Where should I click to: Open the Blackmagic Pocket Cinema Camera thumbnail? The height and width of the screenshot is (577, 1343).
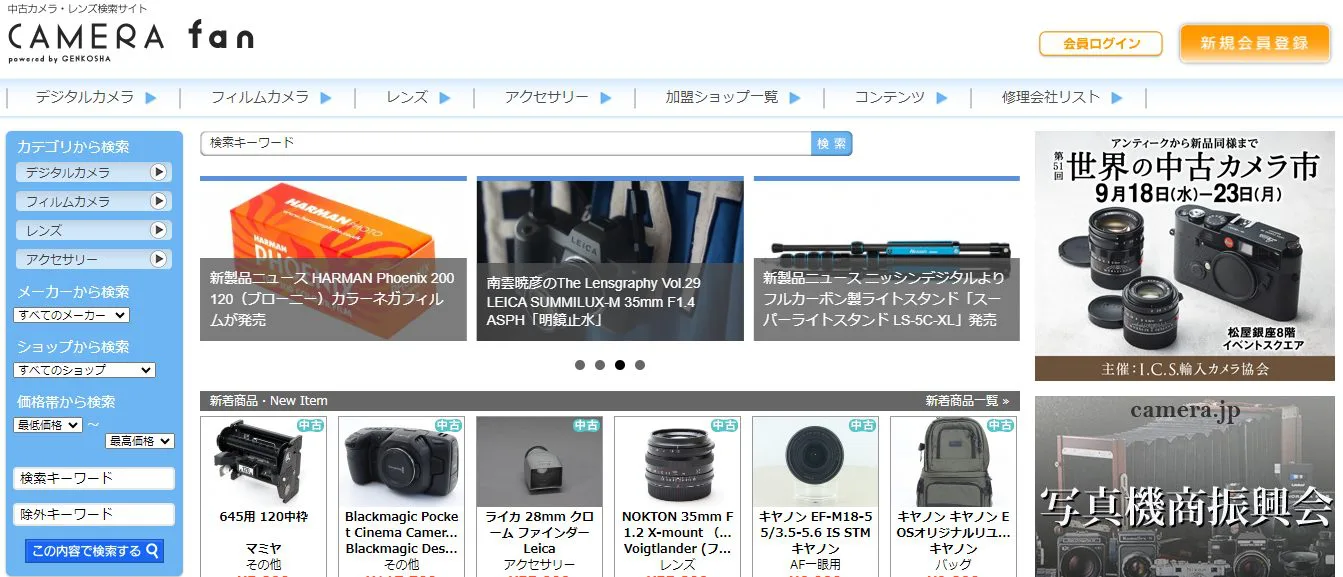point(402,462)
